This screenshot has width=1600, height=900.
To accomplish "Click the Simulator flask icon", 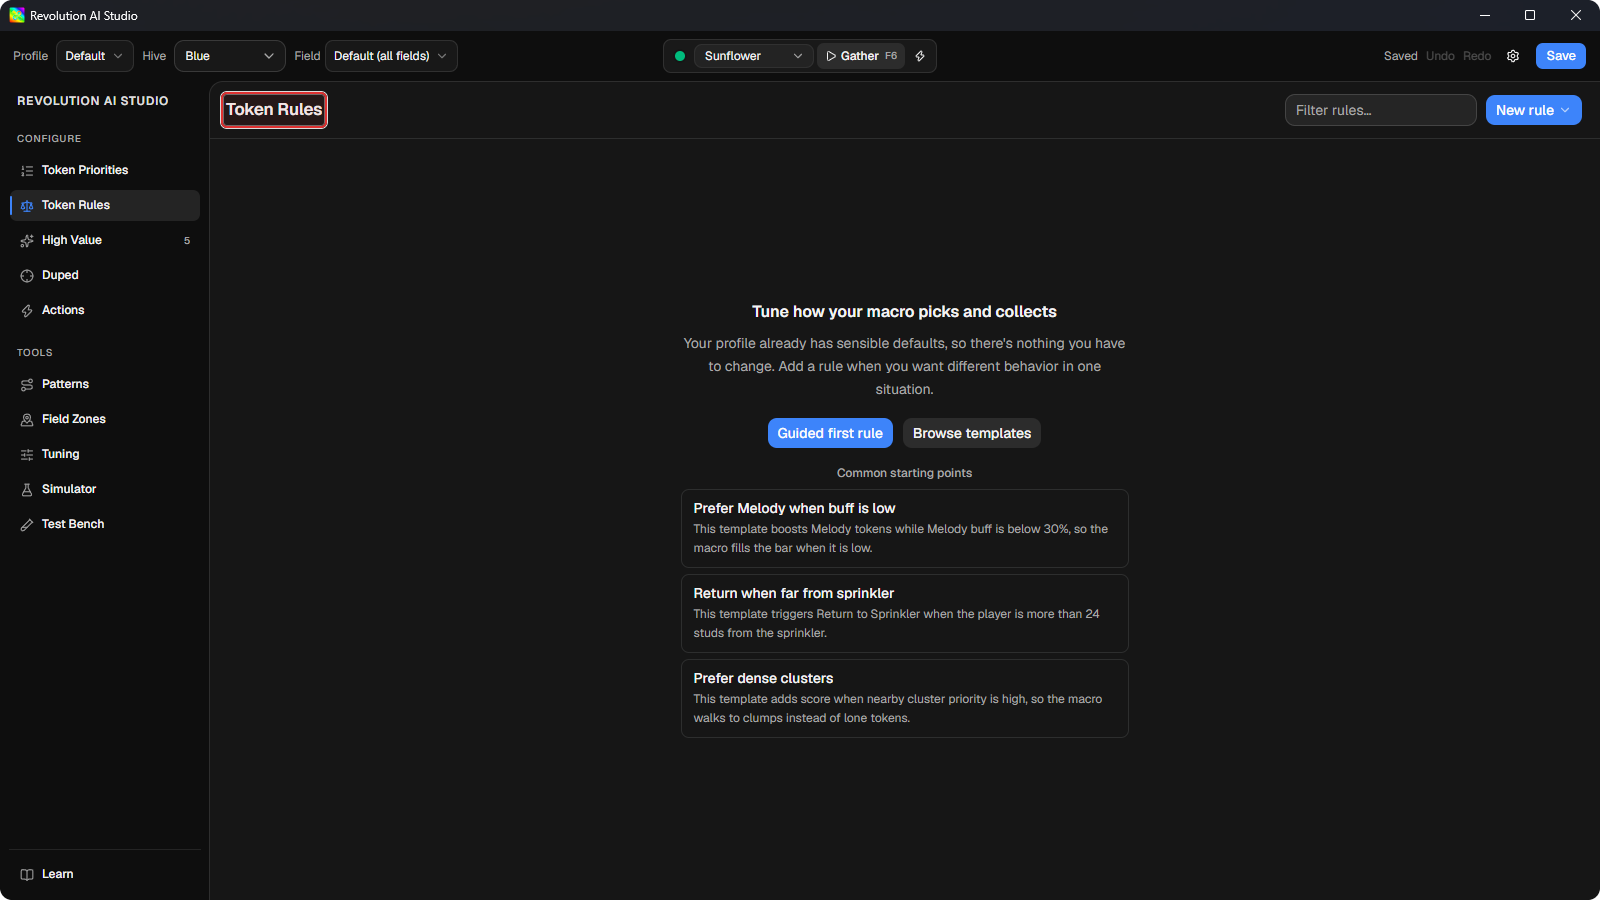I will (27, 490).
